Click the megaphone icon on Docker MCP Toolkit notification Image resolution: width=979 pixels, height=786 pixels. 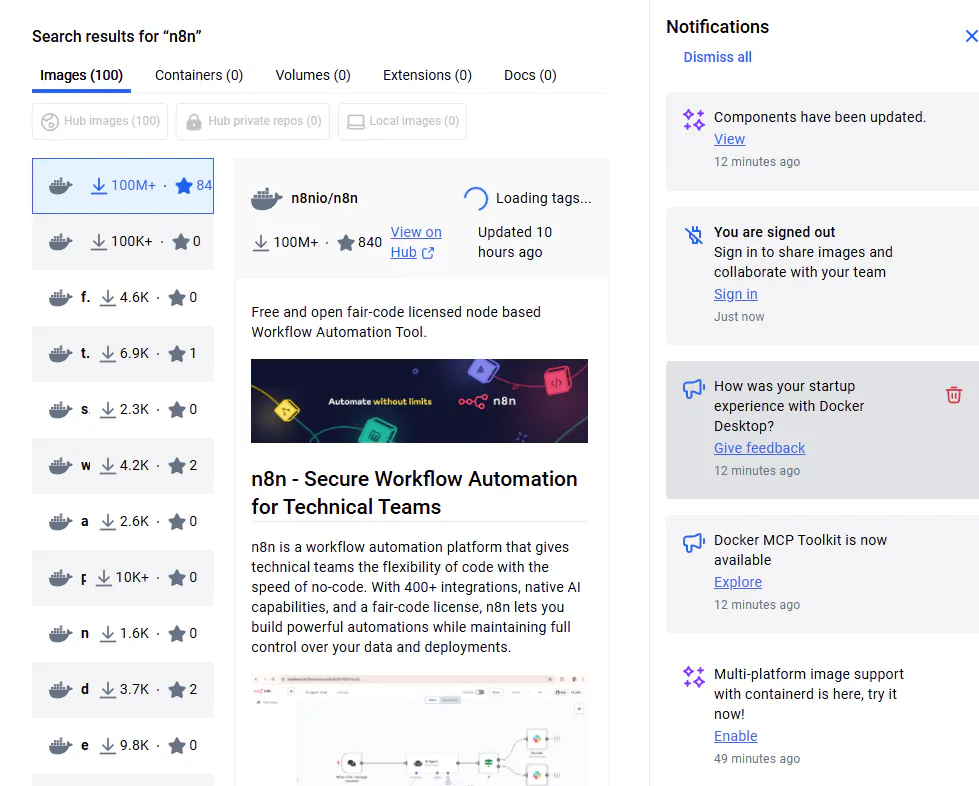(693, 542)
